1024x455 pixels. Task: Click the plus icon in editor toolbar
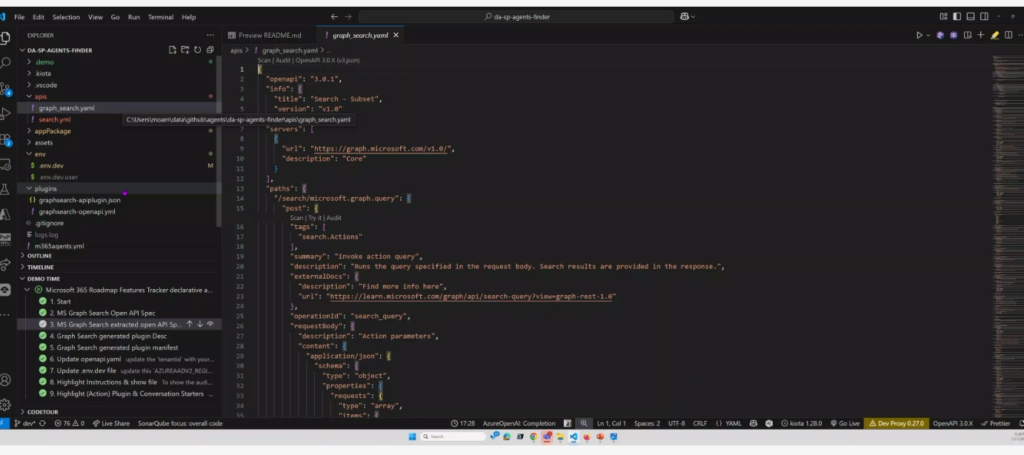pos(980,35)
